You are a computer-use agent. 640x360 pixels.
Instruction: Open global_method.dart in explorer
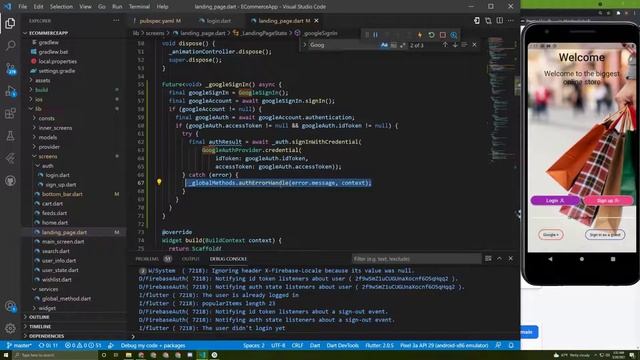coord(66,298)
